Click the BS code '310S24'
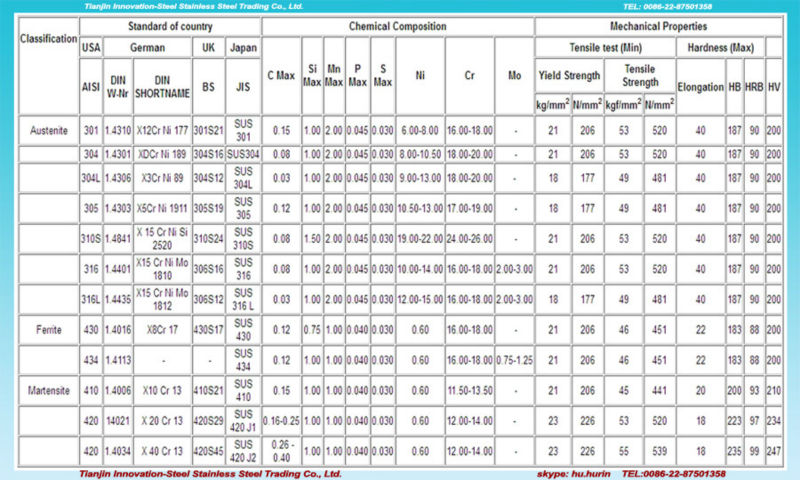This screenshot has height=480, width=800. point(208,239)
